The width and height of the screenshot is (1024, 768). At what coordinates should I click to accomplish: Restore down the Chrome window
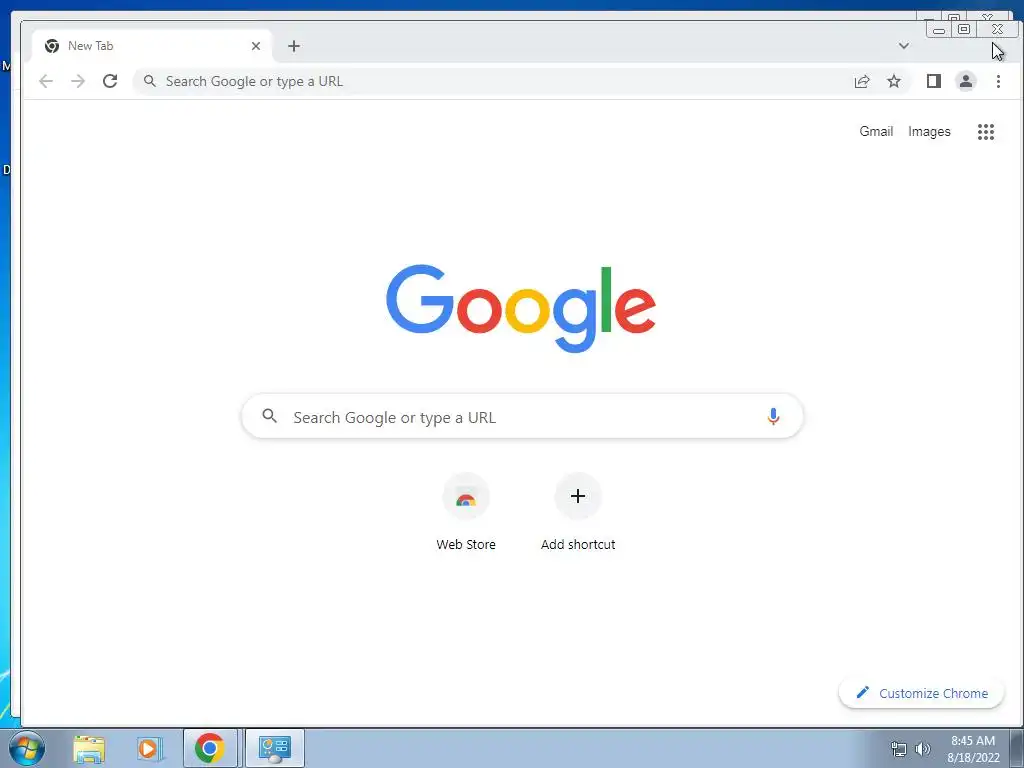pyautogui.click(x=964, y=29)
